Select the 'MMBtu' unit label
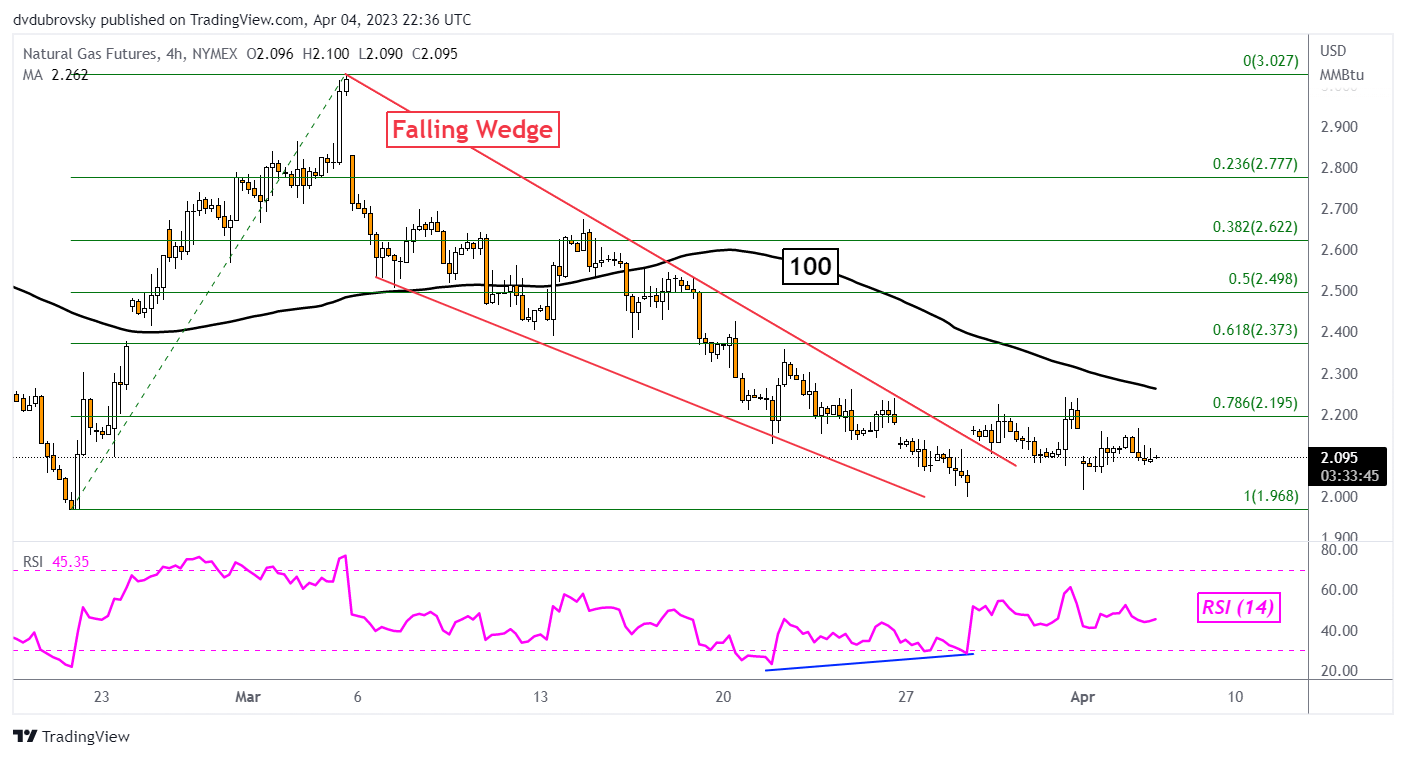The height and width of the screenshot is (758, 1406). pyautogui.click(x=1342, y=75)
